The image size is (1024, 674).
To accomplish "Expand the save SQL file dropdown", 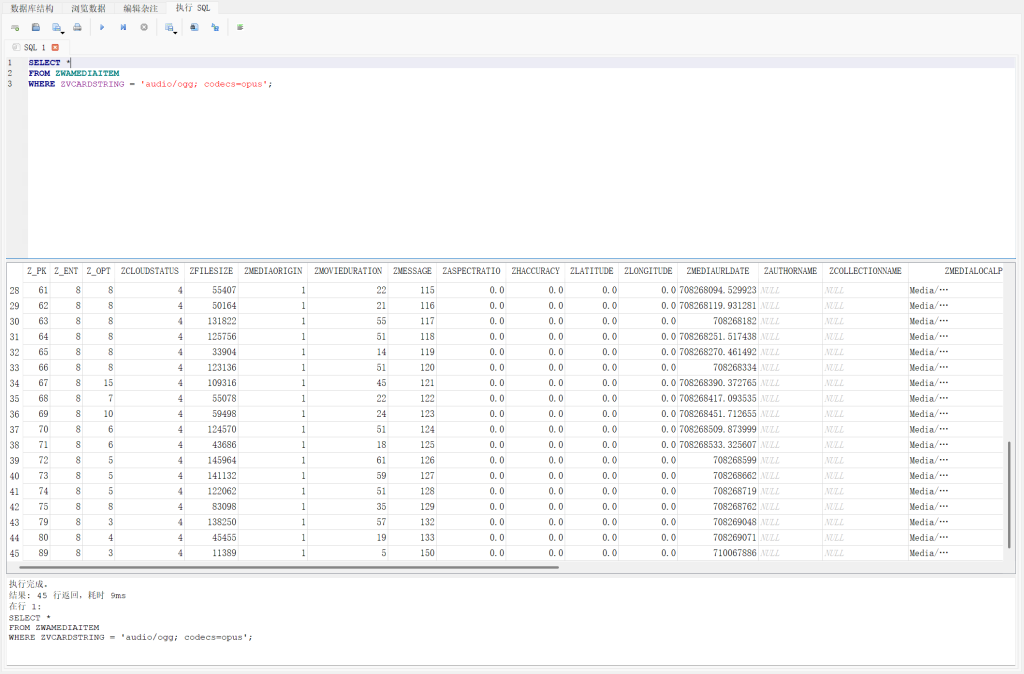I will [x=63, y=32].
